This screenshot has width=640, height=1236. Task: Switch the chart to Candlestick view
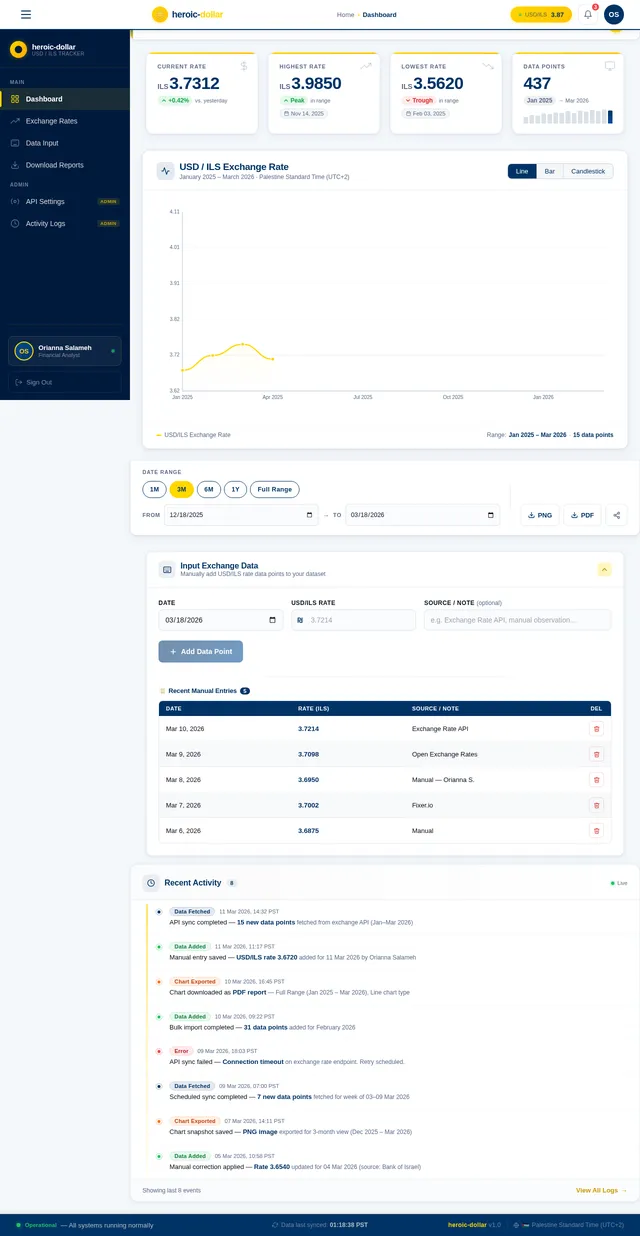click(x=588, y=171)
